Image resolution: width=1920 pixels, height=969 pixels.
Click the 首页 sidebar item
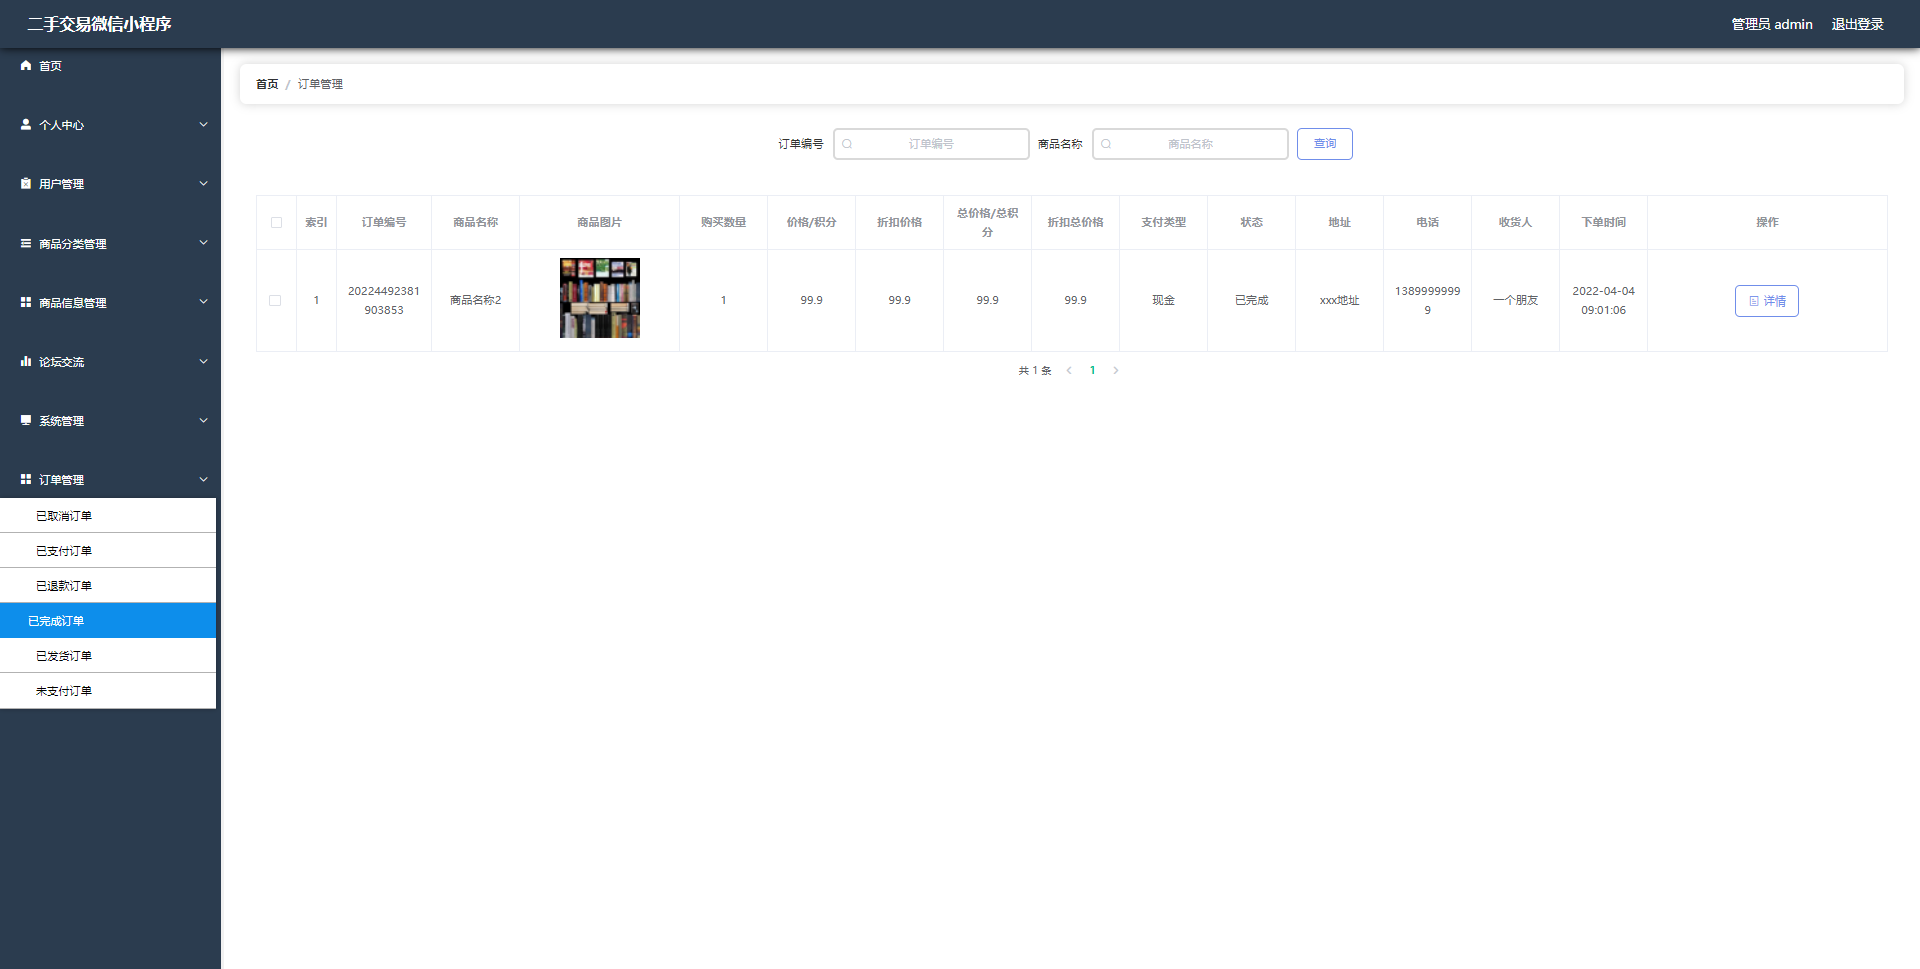pos(108,65)
